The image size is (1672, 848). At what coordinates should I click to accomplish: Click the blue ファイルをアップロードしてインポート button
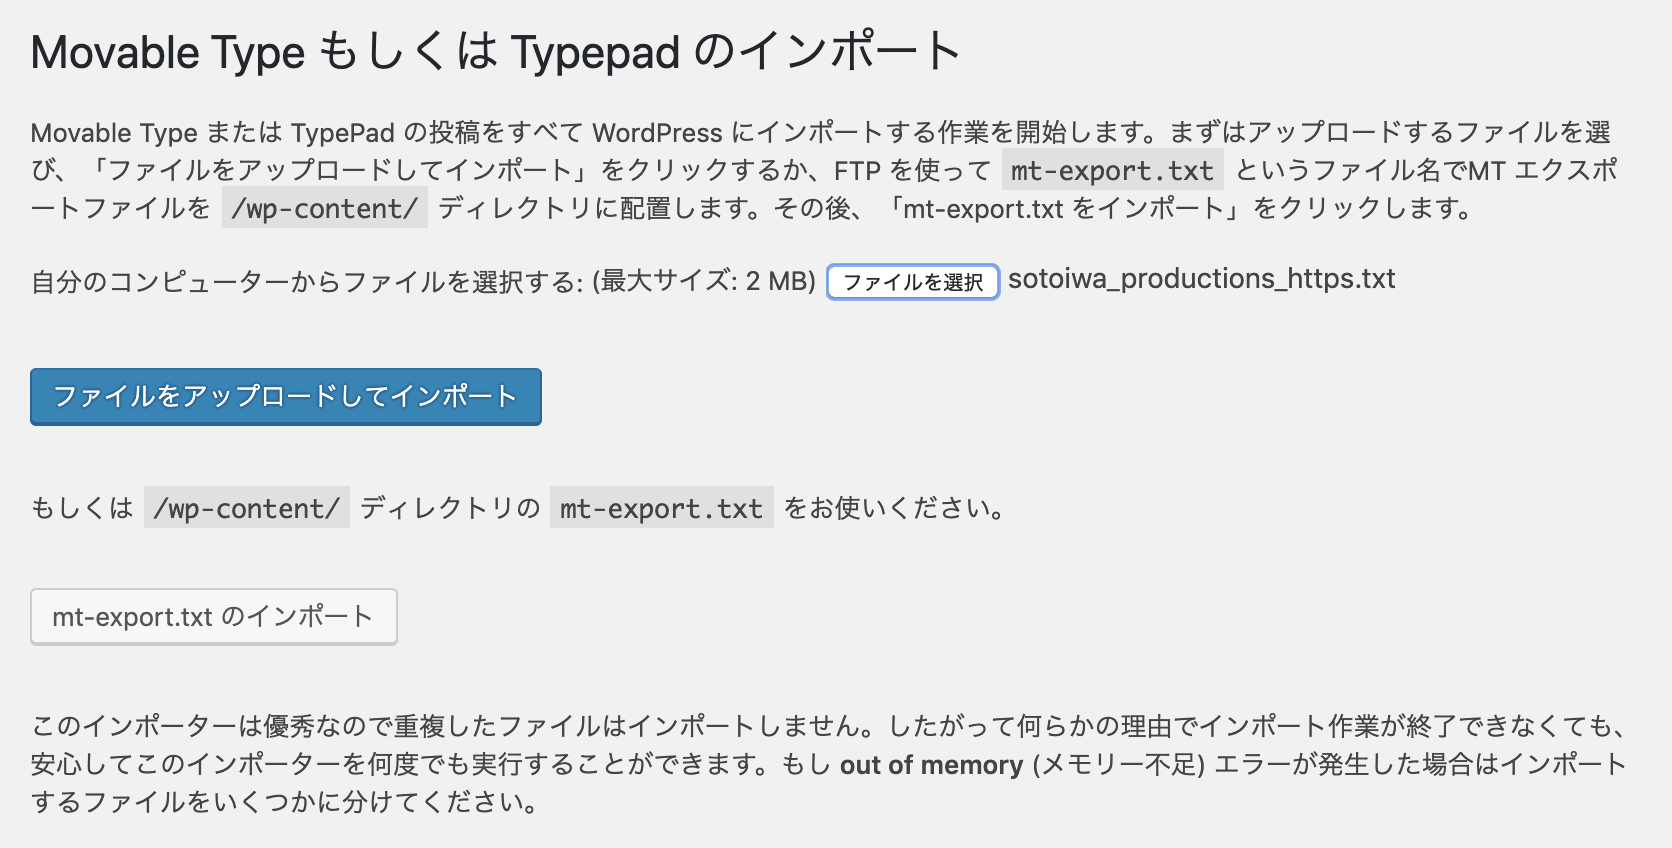pos(286,397)
